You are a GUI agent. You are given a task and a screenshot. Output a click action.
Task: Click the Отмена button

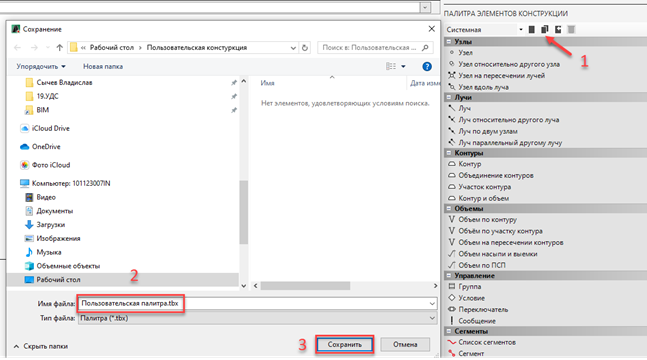coord(405,344)
